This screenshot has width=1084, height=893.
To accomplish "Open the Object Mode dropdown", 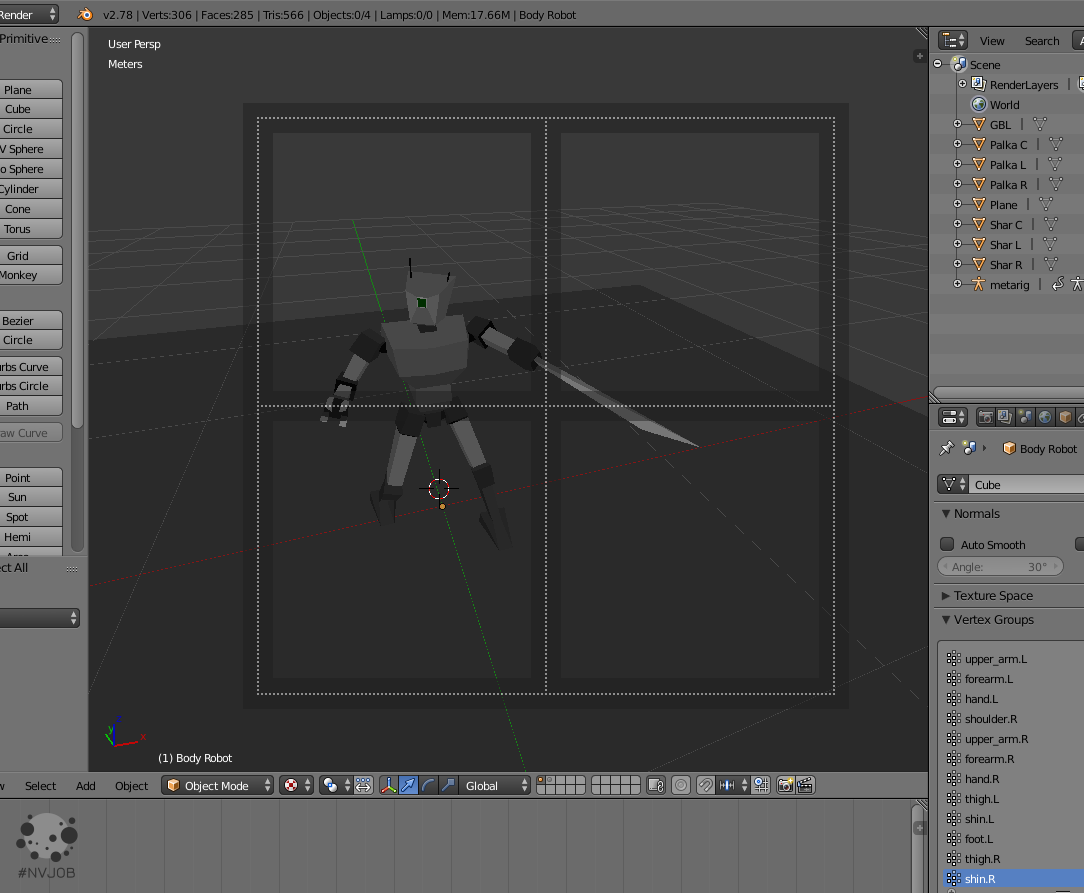I will [x=218, y=785].
